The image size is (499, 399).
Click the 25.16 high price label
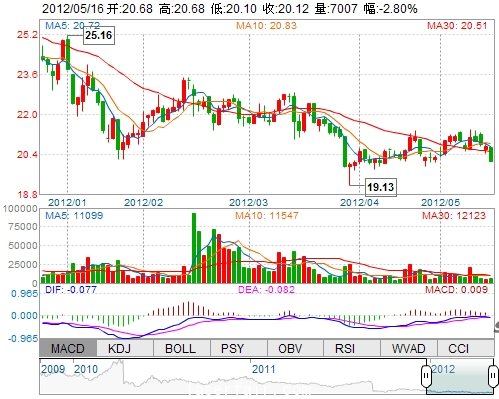(x=98, y=35)
